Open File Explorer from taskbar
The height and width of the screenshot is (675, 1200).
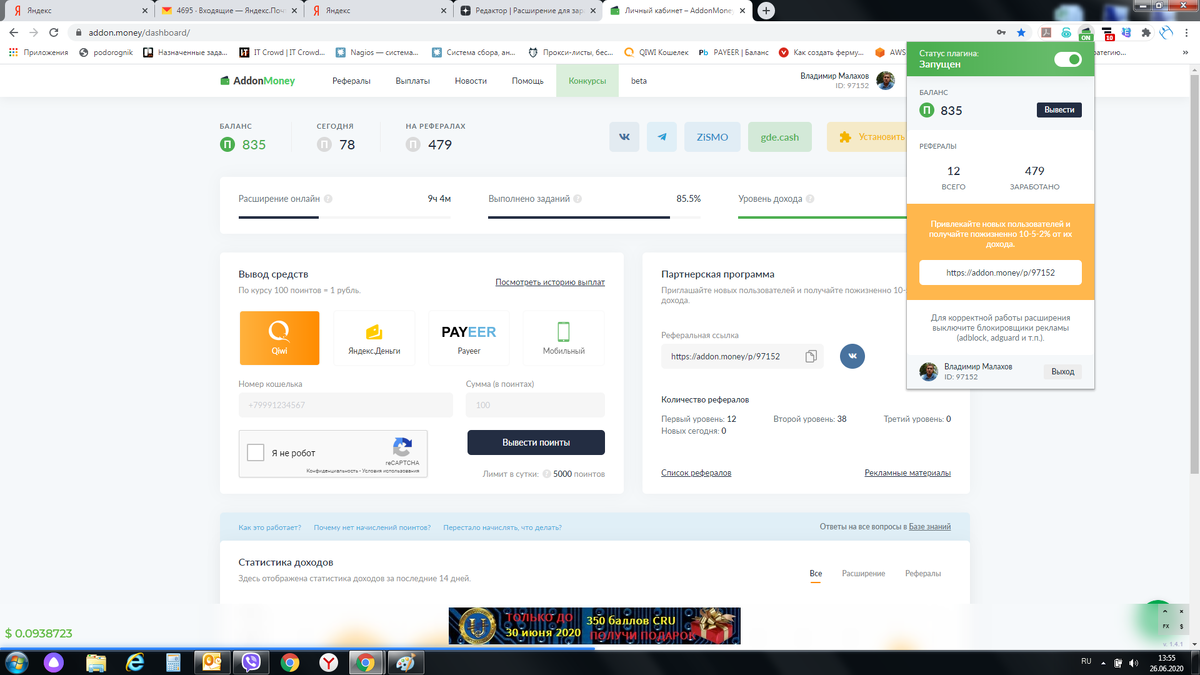[96, 662]
